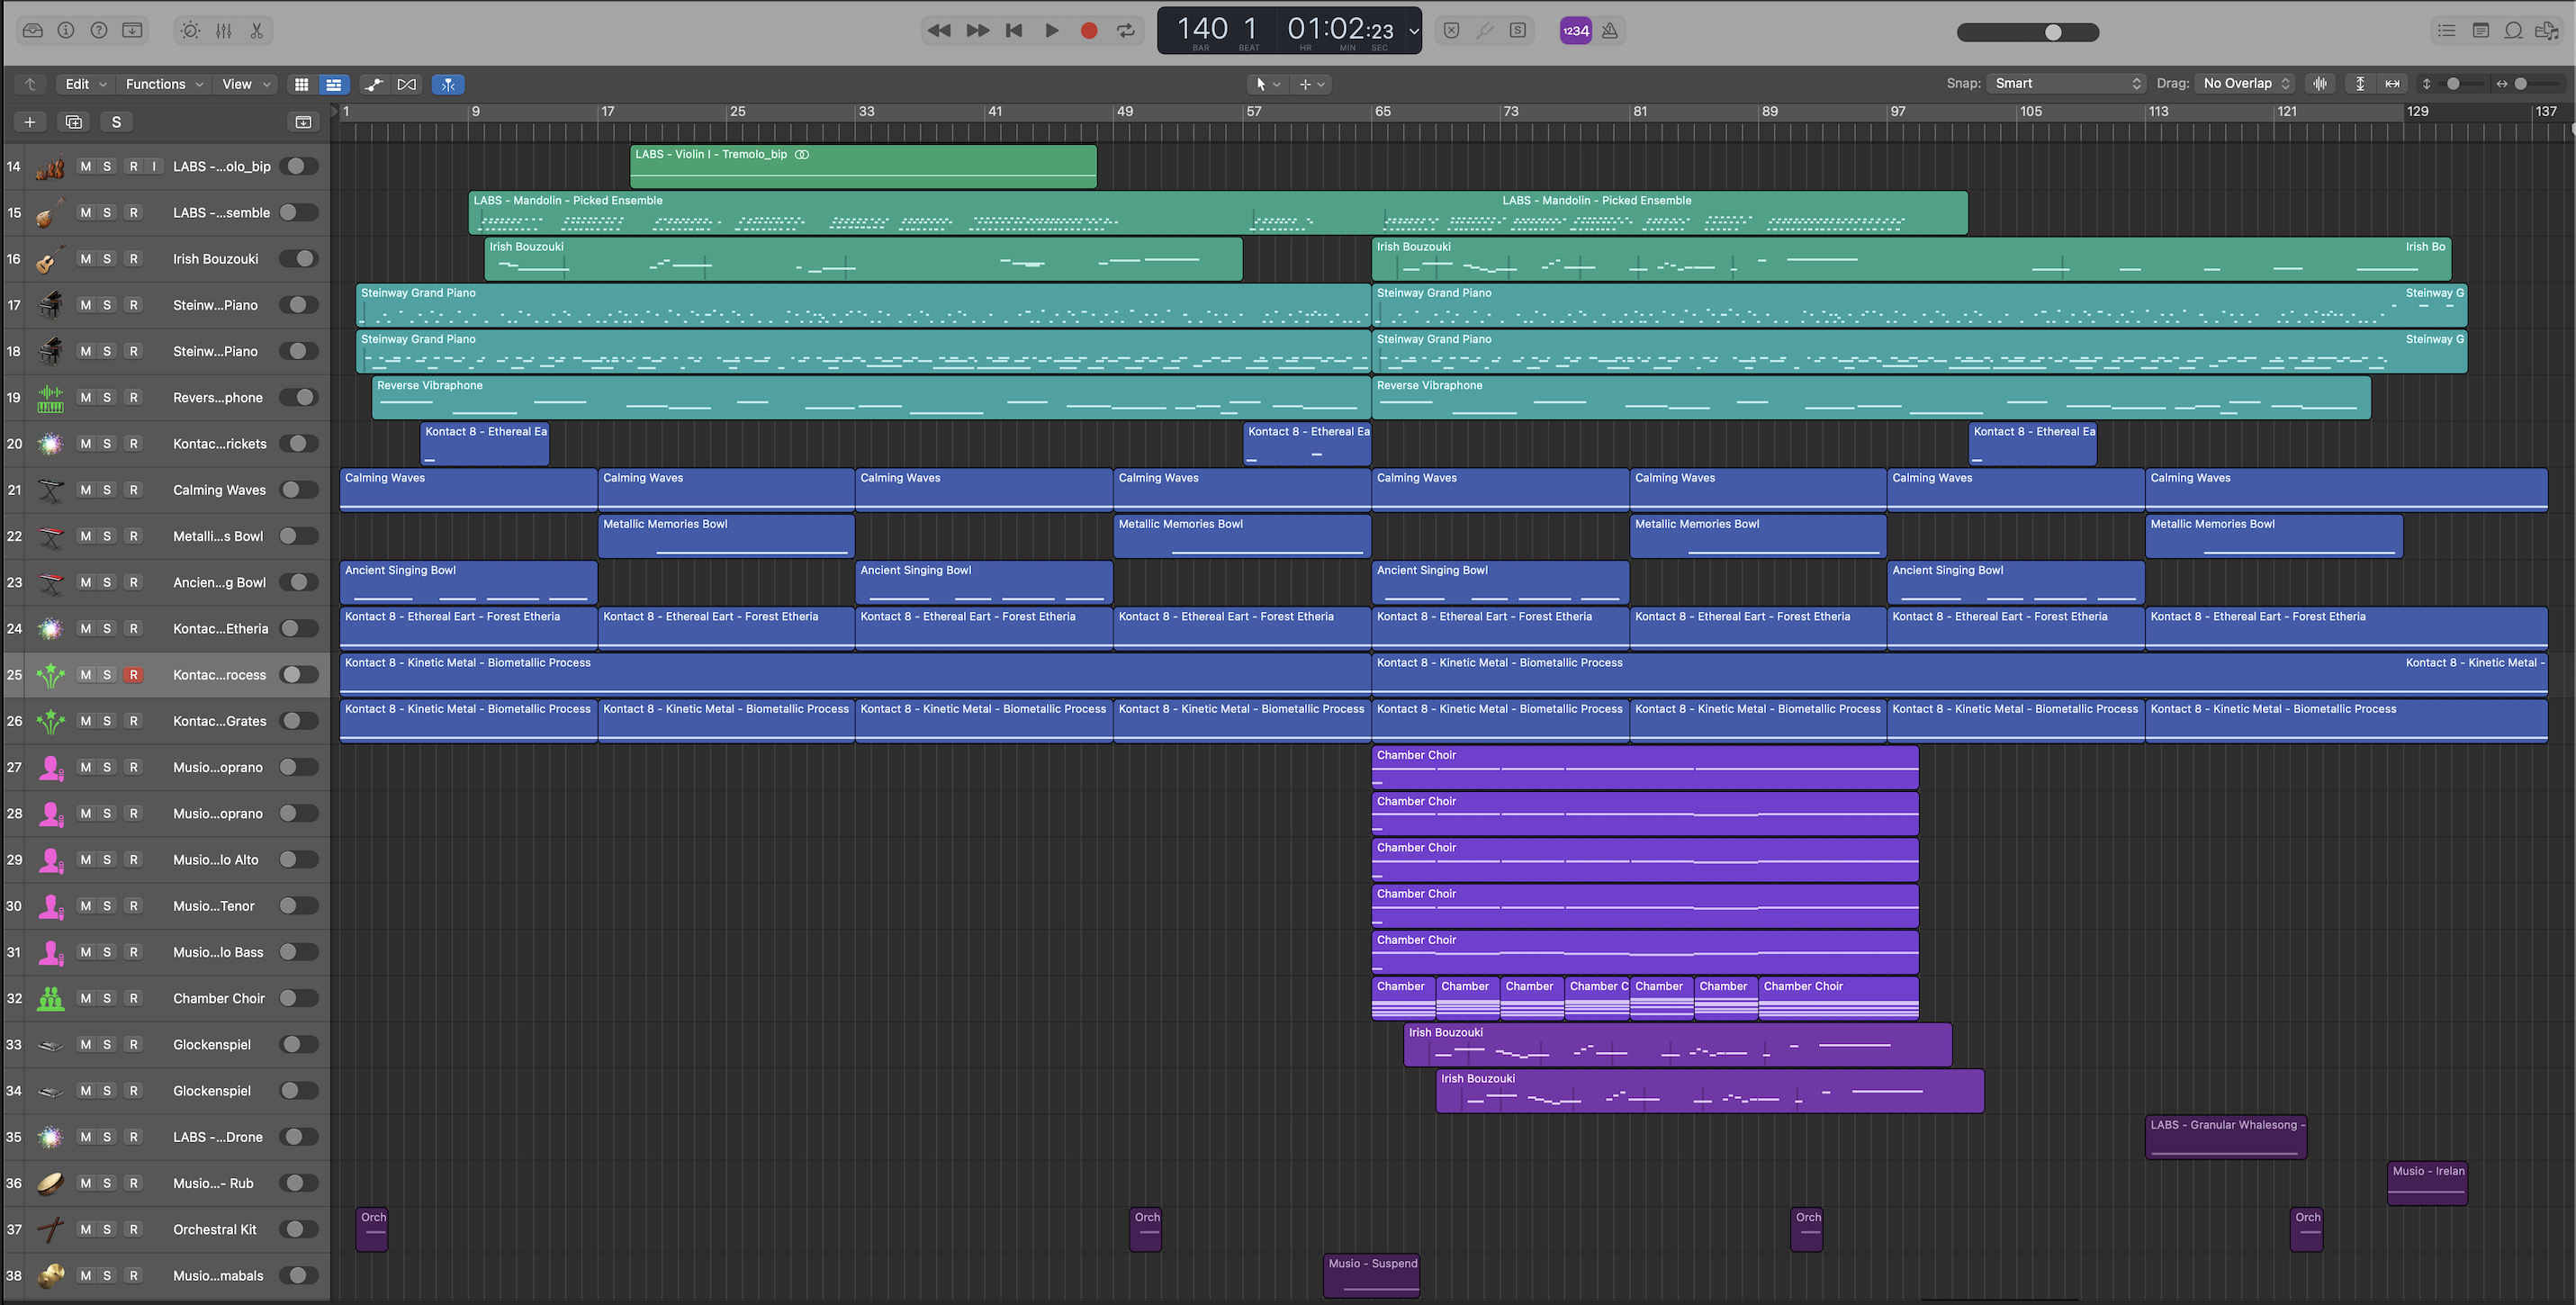The height and width of the screenshot is (1305, 2576).
Task: Mute the Irish Bouzouki track
Action: pyautogui.click(x=86, y=259)
